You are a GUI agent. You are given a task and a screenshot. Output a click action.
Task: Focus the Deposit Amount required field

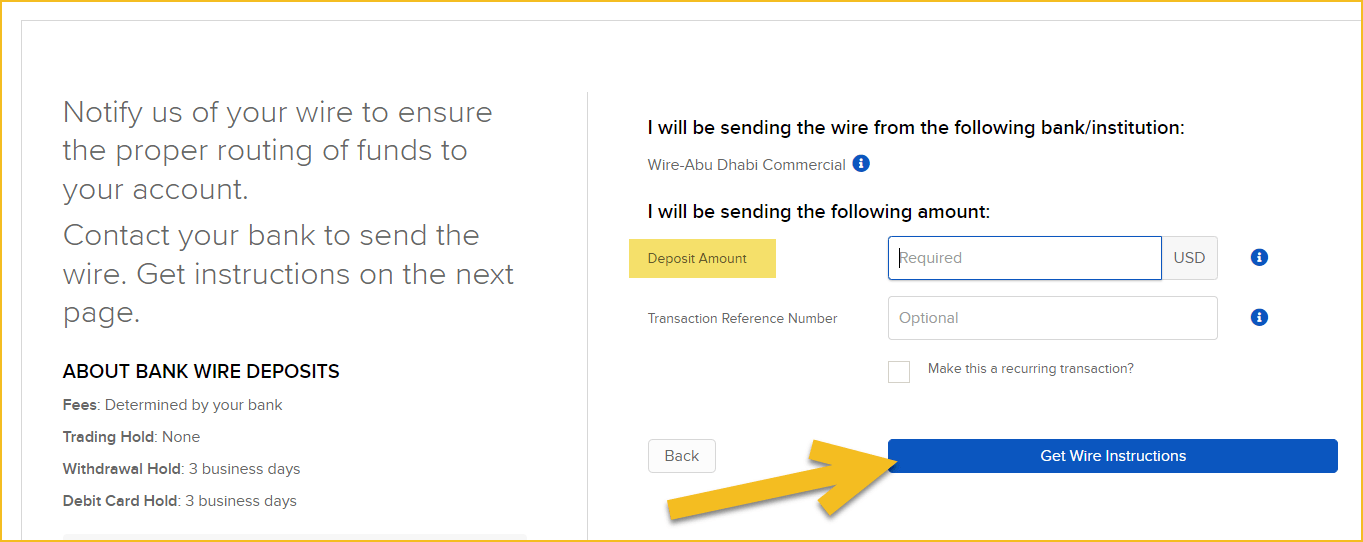pos(1025,258)
